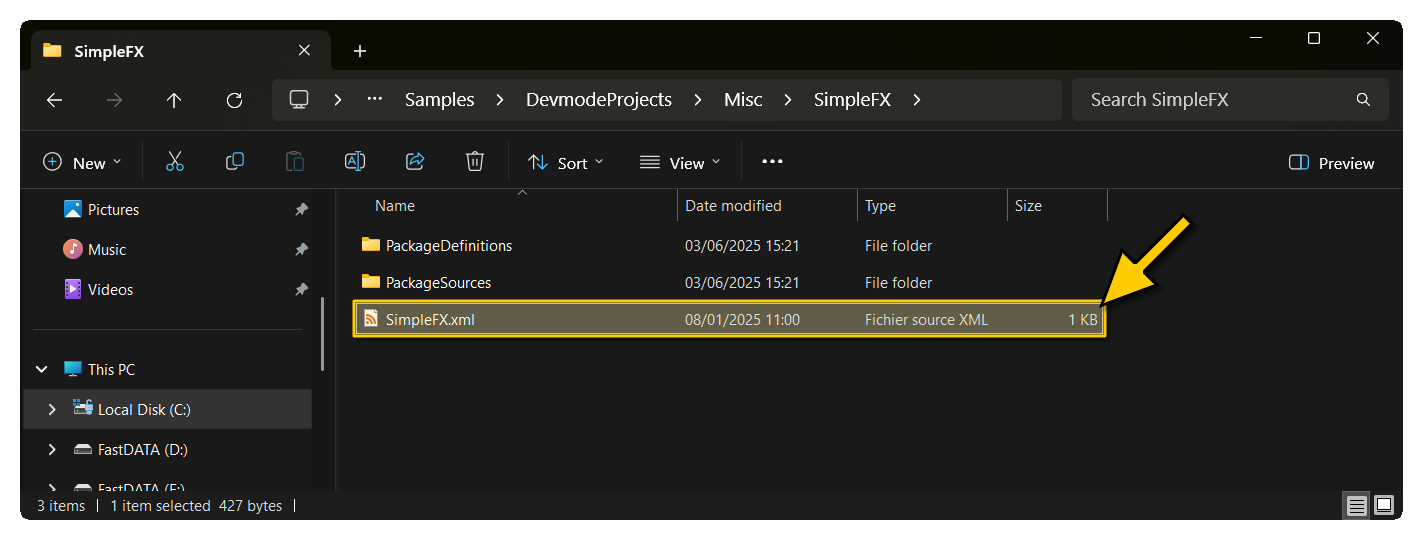
Task: Open the See more options menu
Action: [772, 162]
